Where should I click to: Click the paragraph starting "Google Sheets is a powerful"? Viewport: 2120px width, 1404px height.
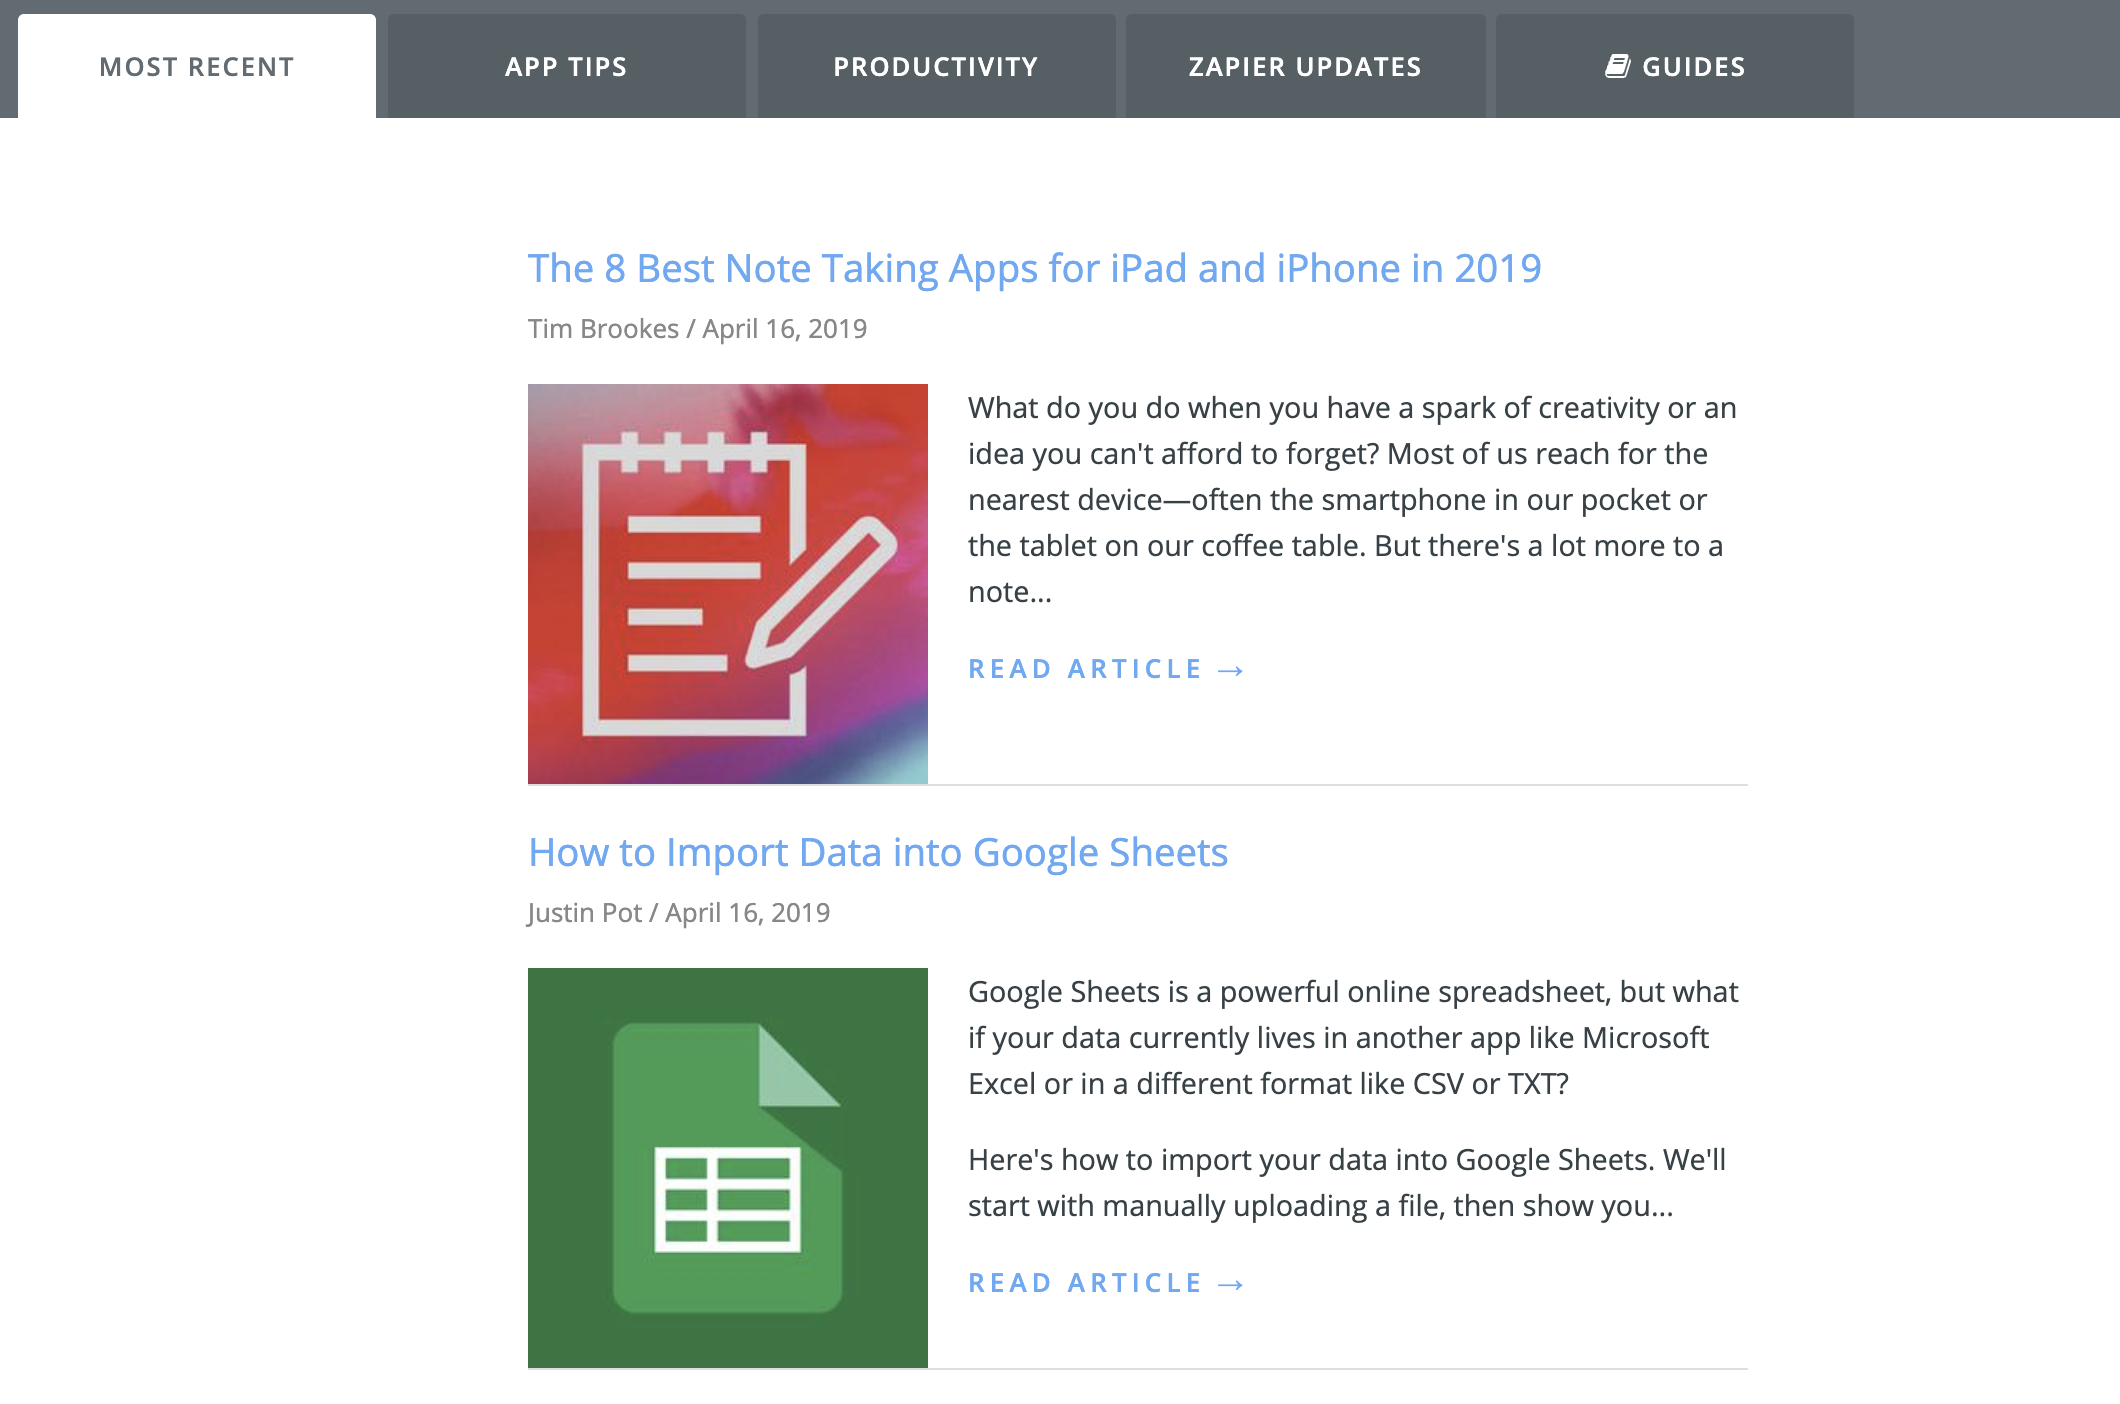[x=1353, y=1037]
